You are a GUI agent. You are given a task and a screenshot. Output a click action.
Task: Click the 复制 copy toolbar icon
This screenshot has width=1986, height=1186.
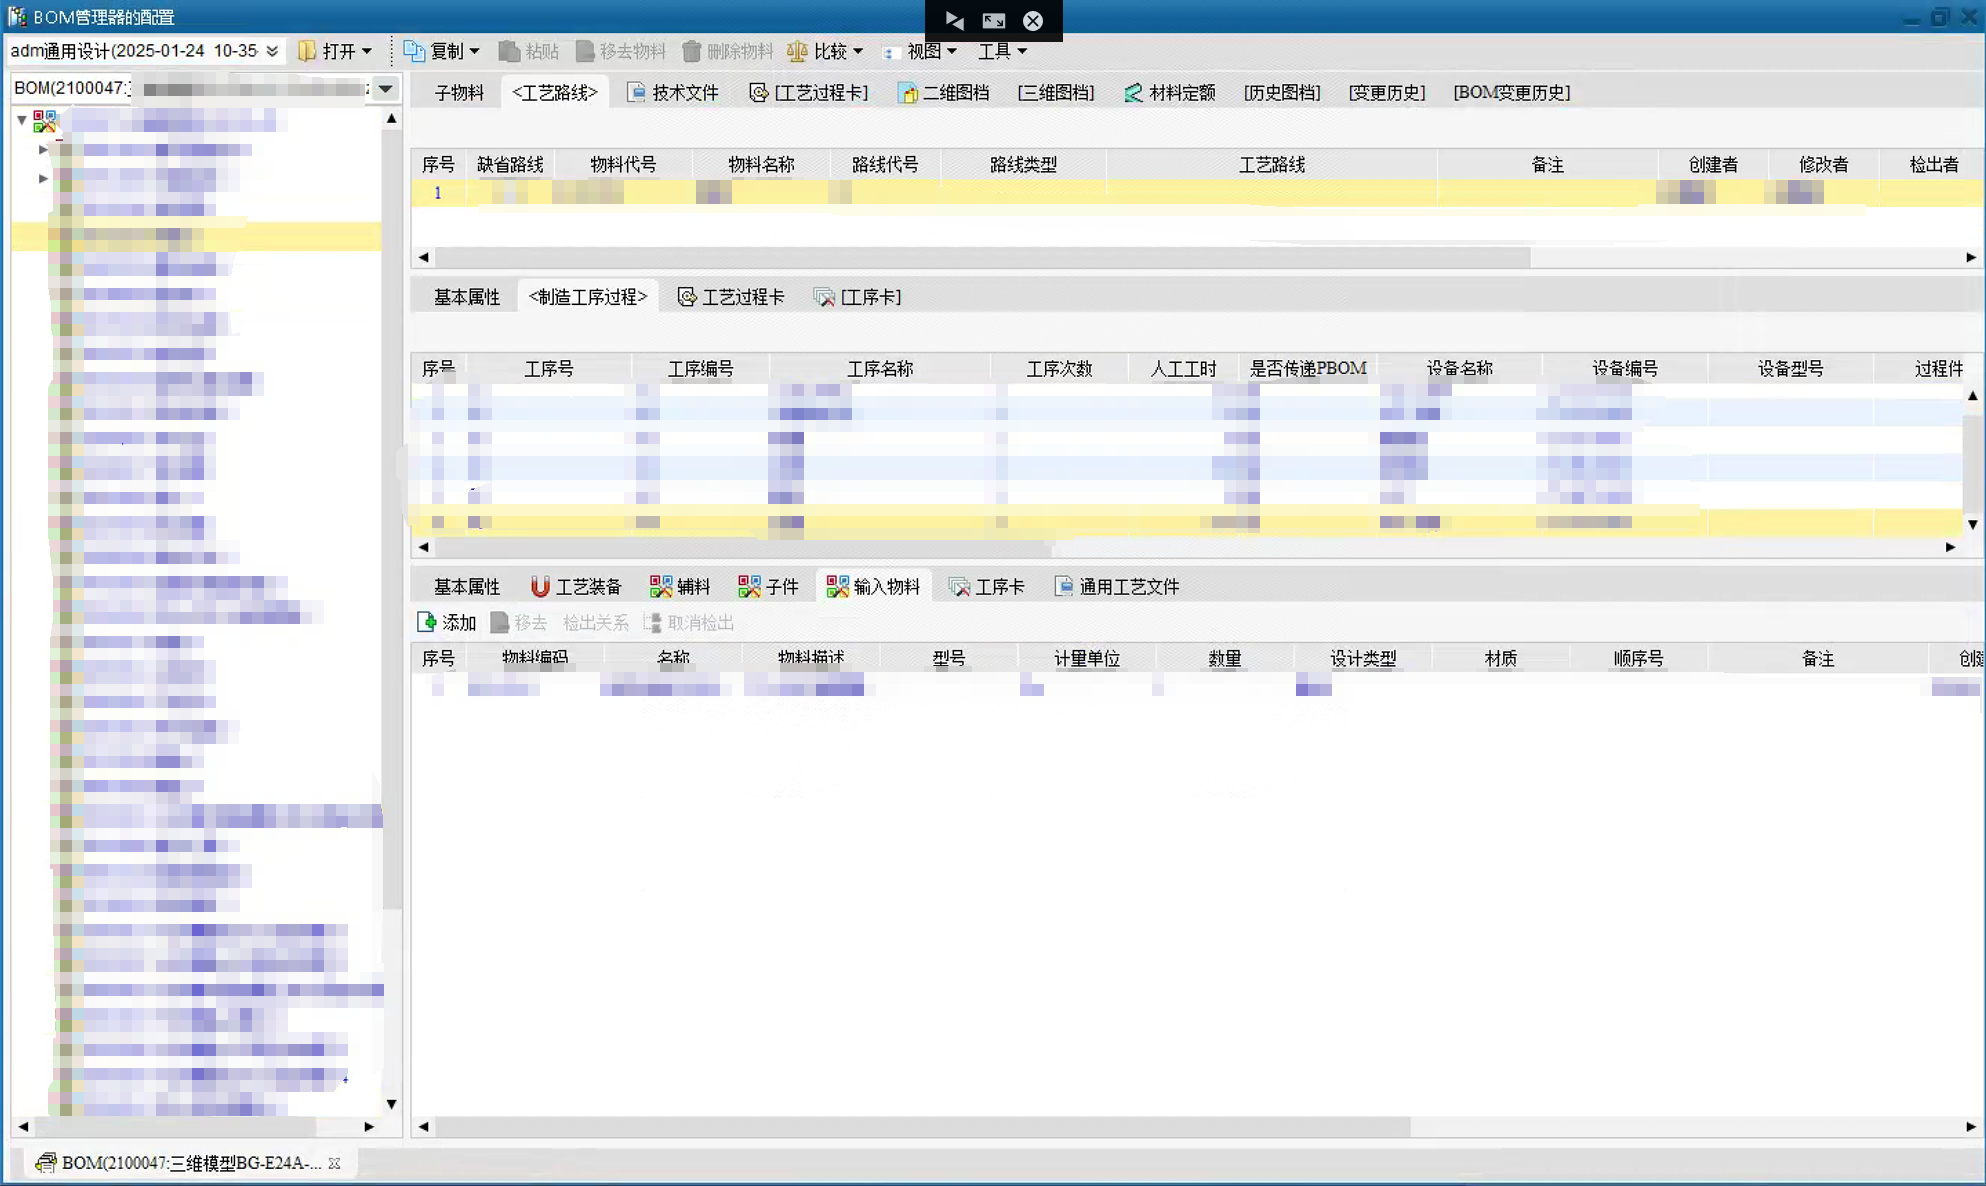[414, 51]
